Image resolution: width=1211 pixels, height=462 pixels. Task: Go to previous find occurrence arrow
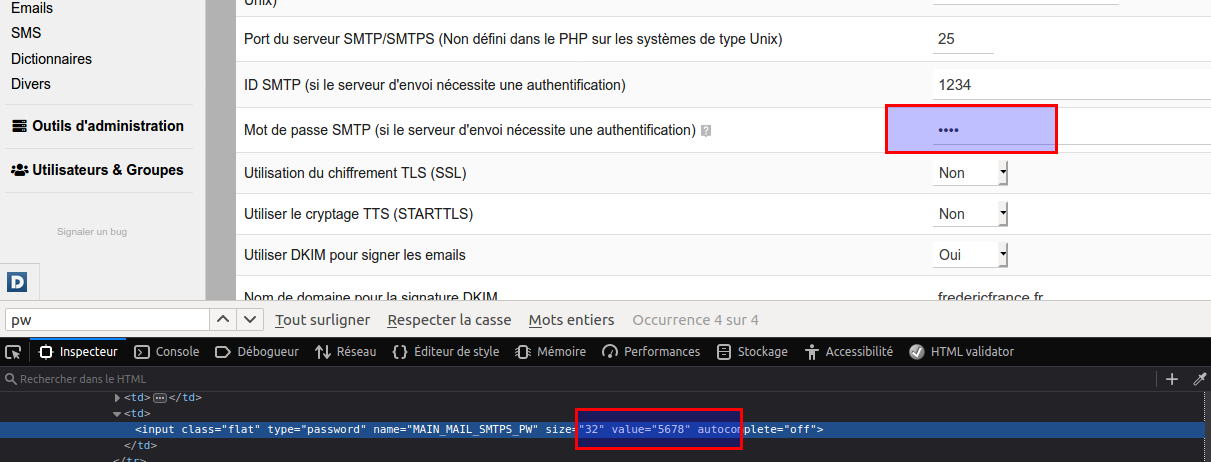pyautogui.click(x=222, y=320)
